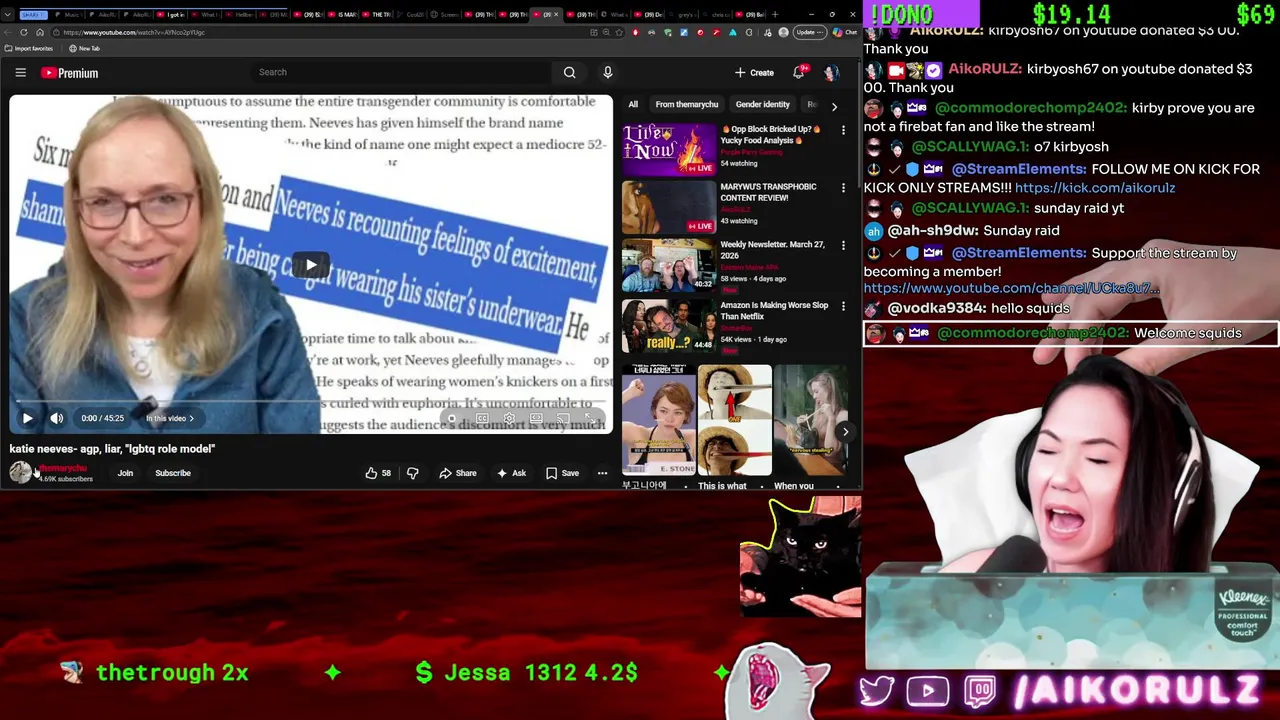Share the video using Share button
Screen dimensions: 1280x720
coord(458,473)
